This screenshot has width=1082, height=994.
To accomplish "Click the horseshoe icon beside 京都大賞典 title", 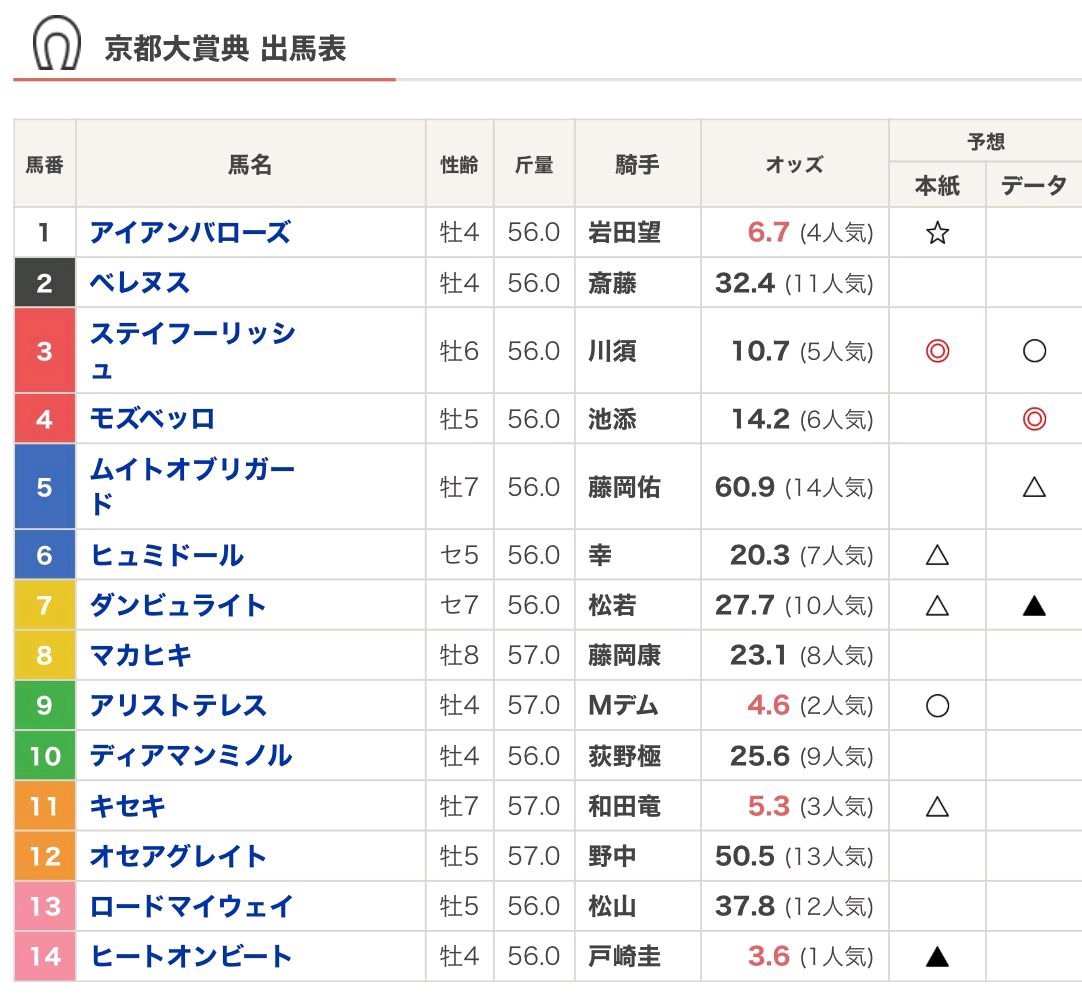I will [57, 43].
